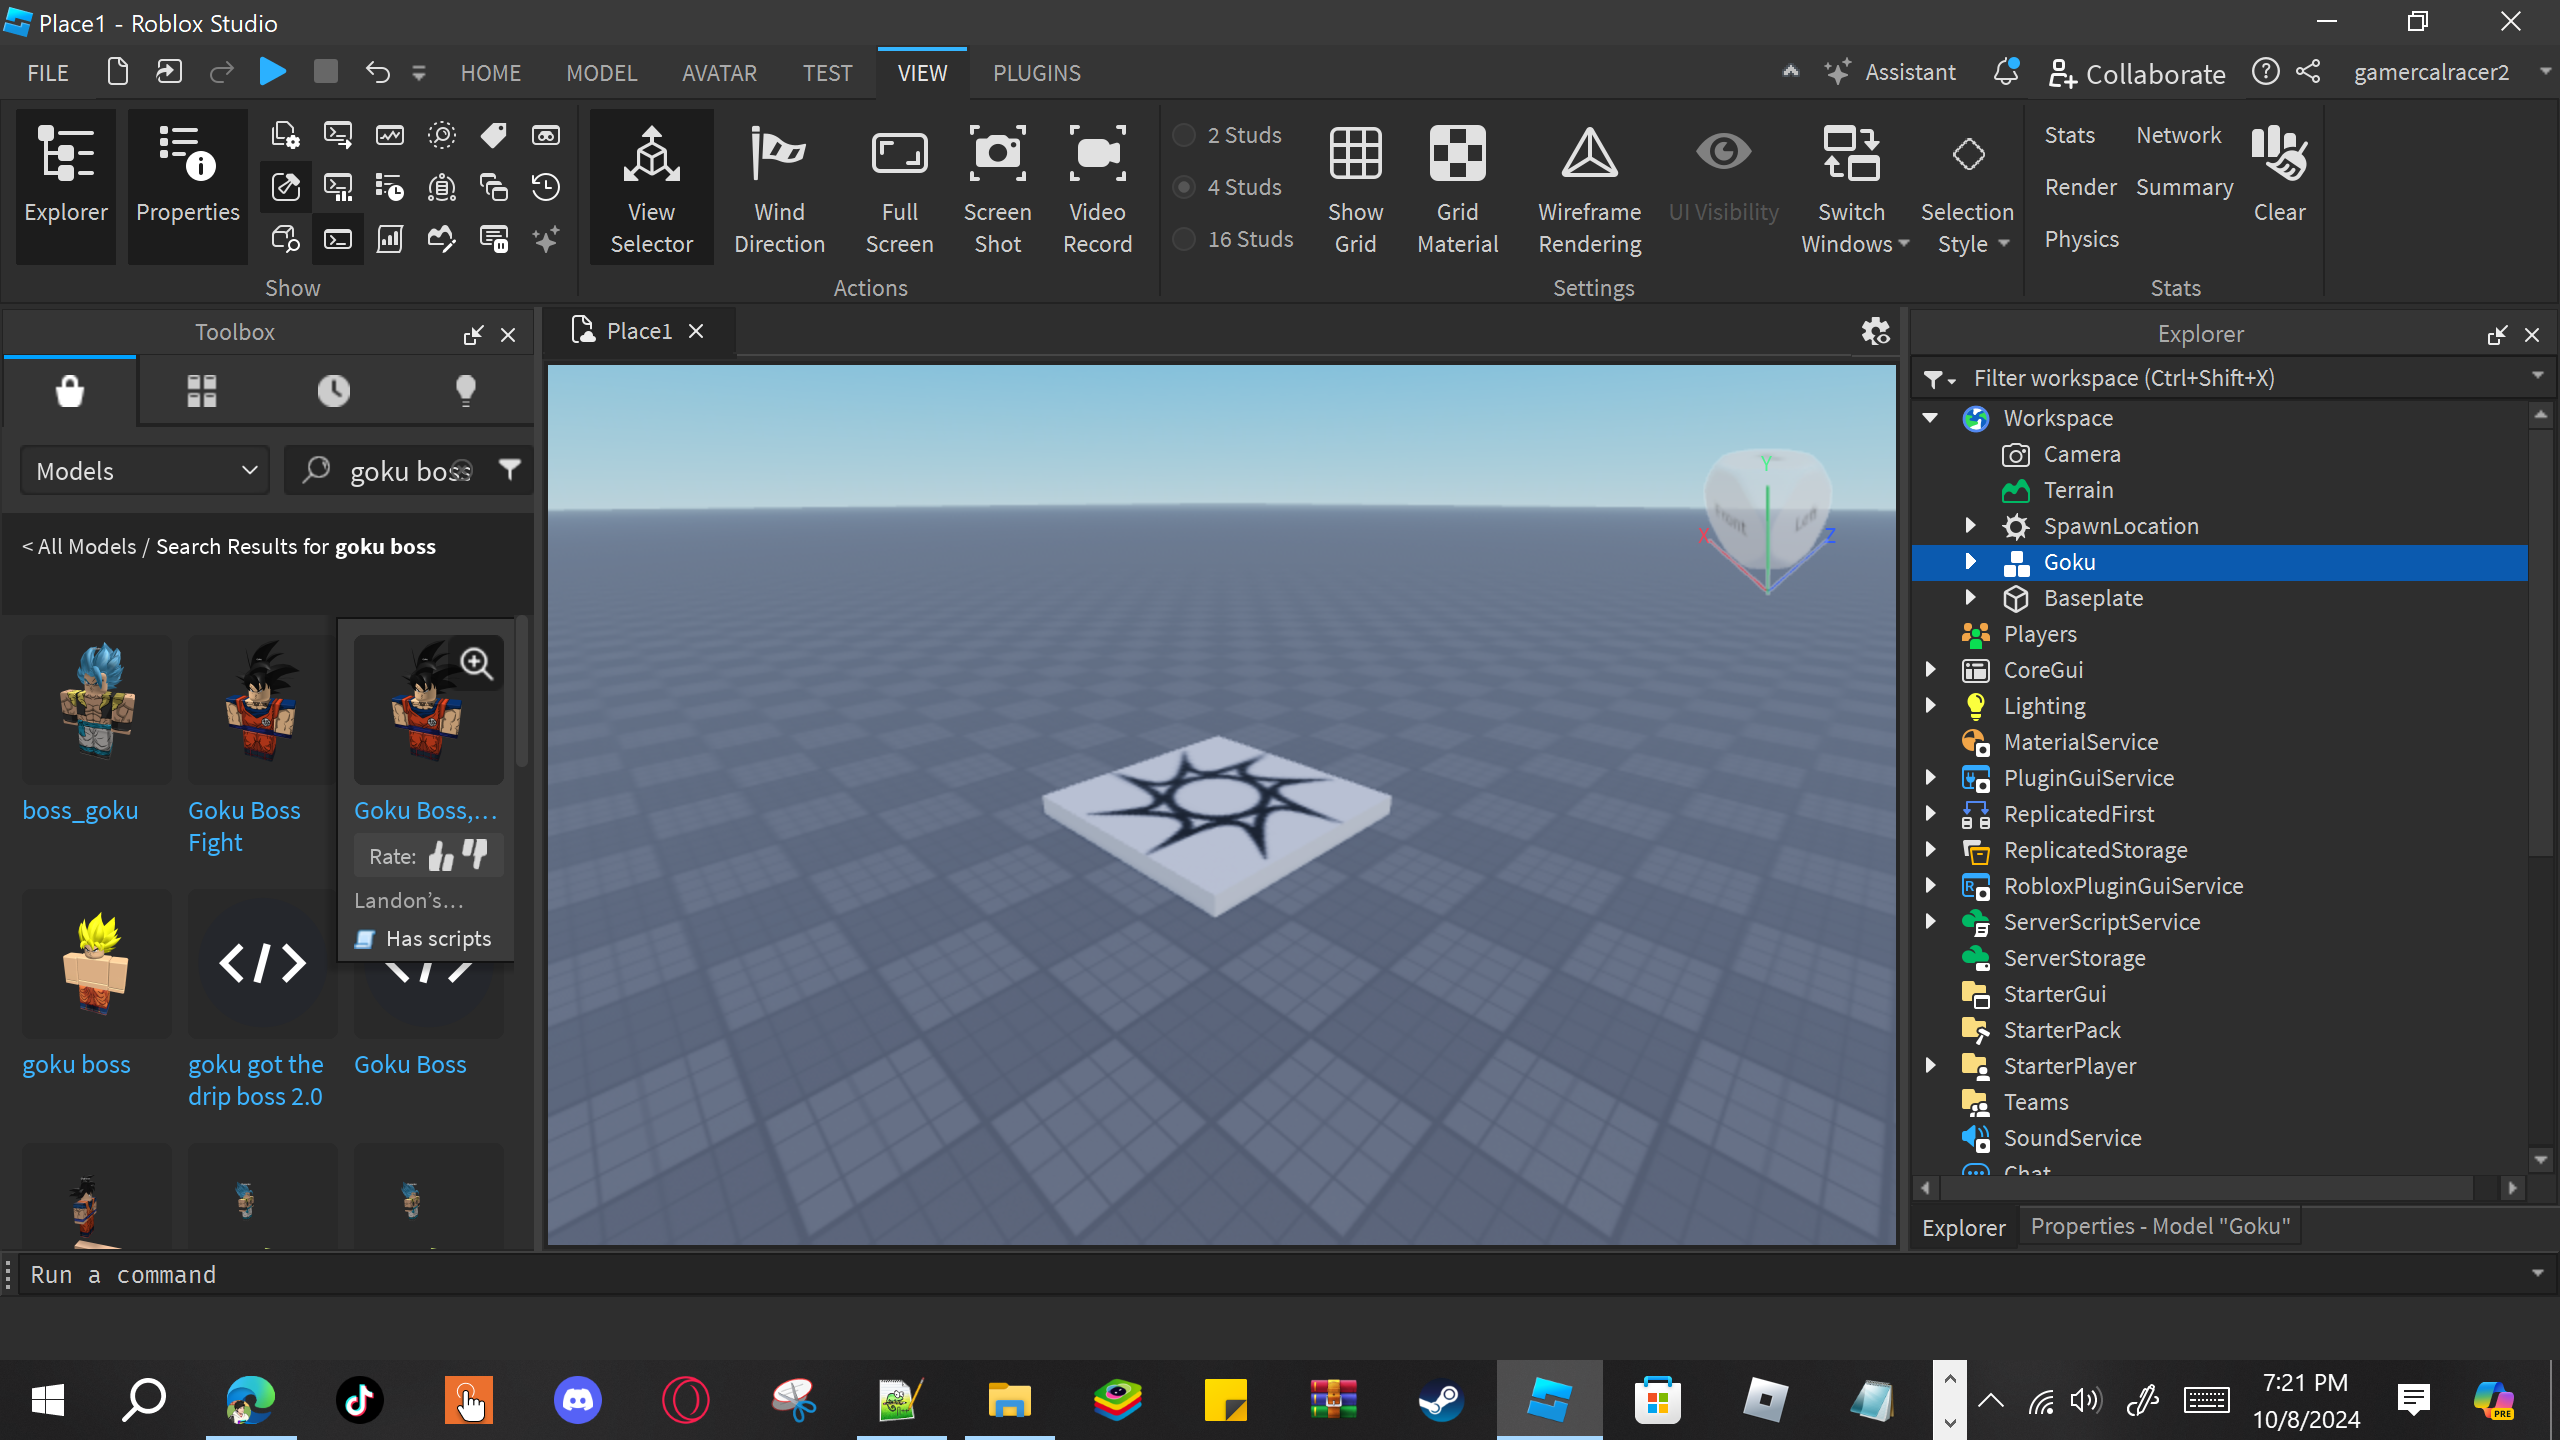Expand the Goku model in Explorer
Screen dimensions: 2560x1440
tap(1970, 562)
